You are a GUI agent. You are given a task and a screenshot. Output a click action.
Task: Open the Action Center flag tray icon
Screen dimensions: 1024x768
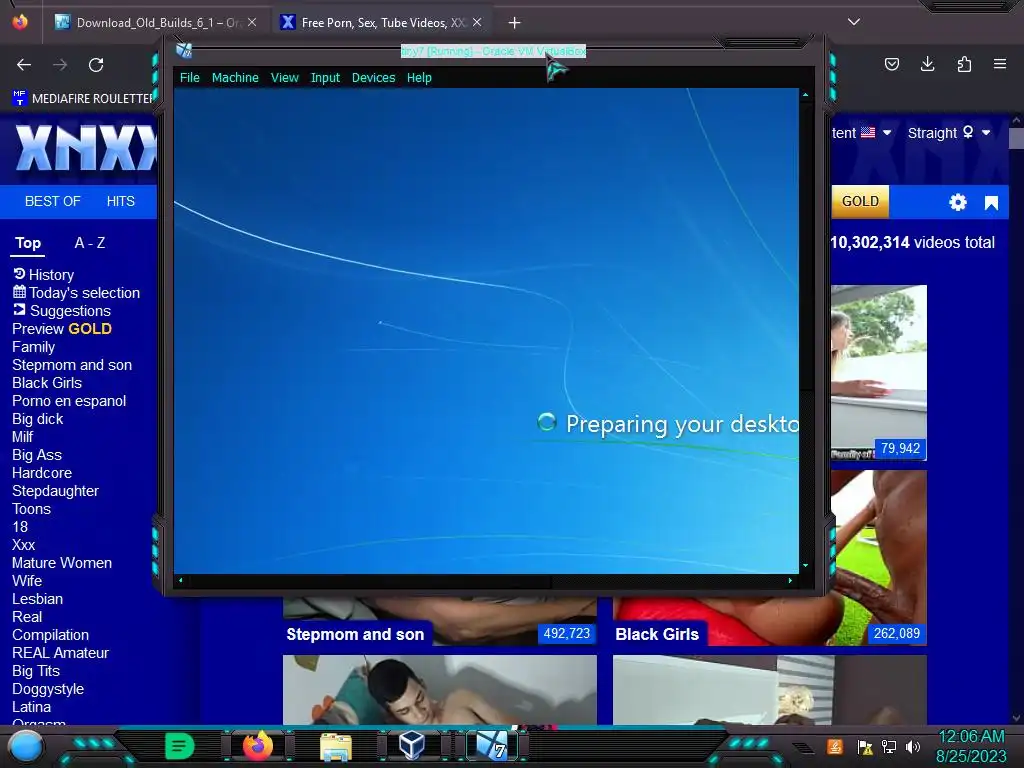tap(864, 746)
